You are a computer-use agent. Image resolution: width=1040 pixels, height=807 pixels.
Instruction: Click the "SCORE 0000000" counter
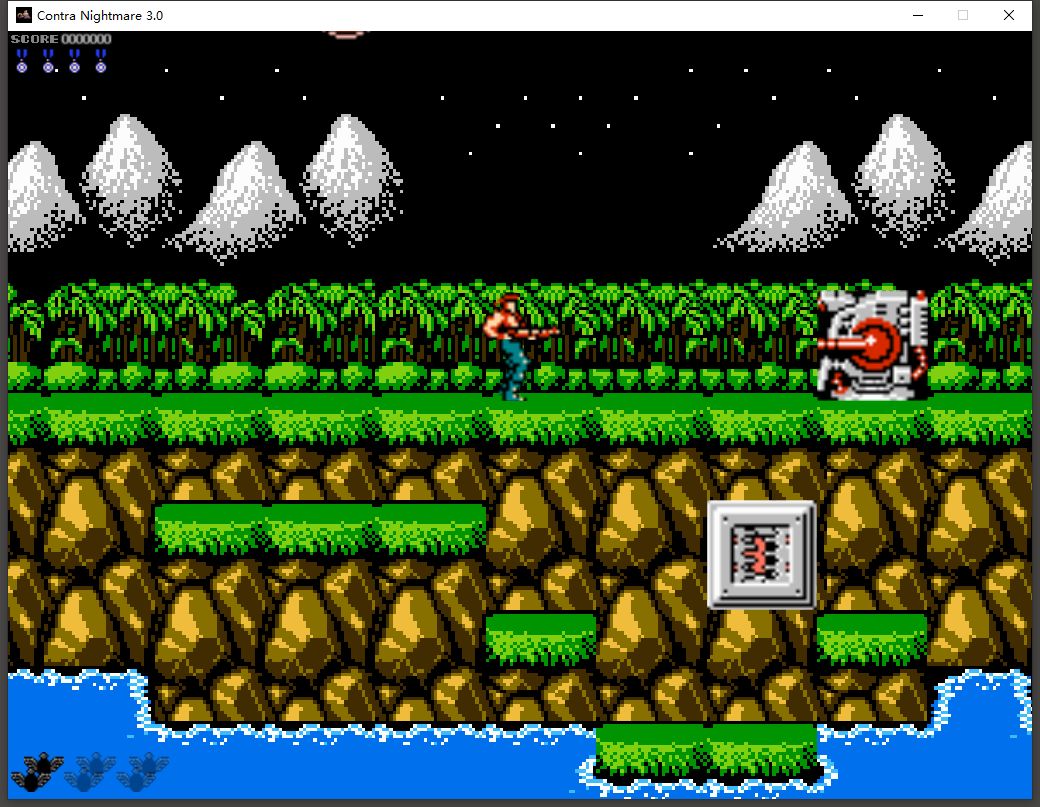pos(61,39)
